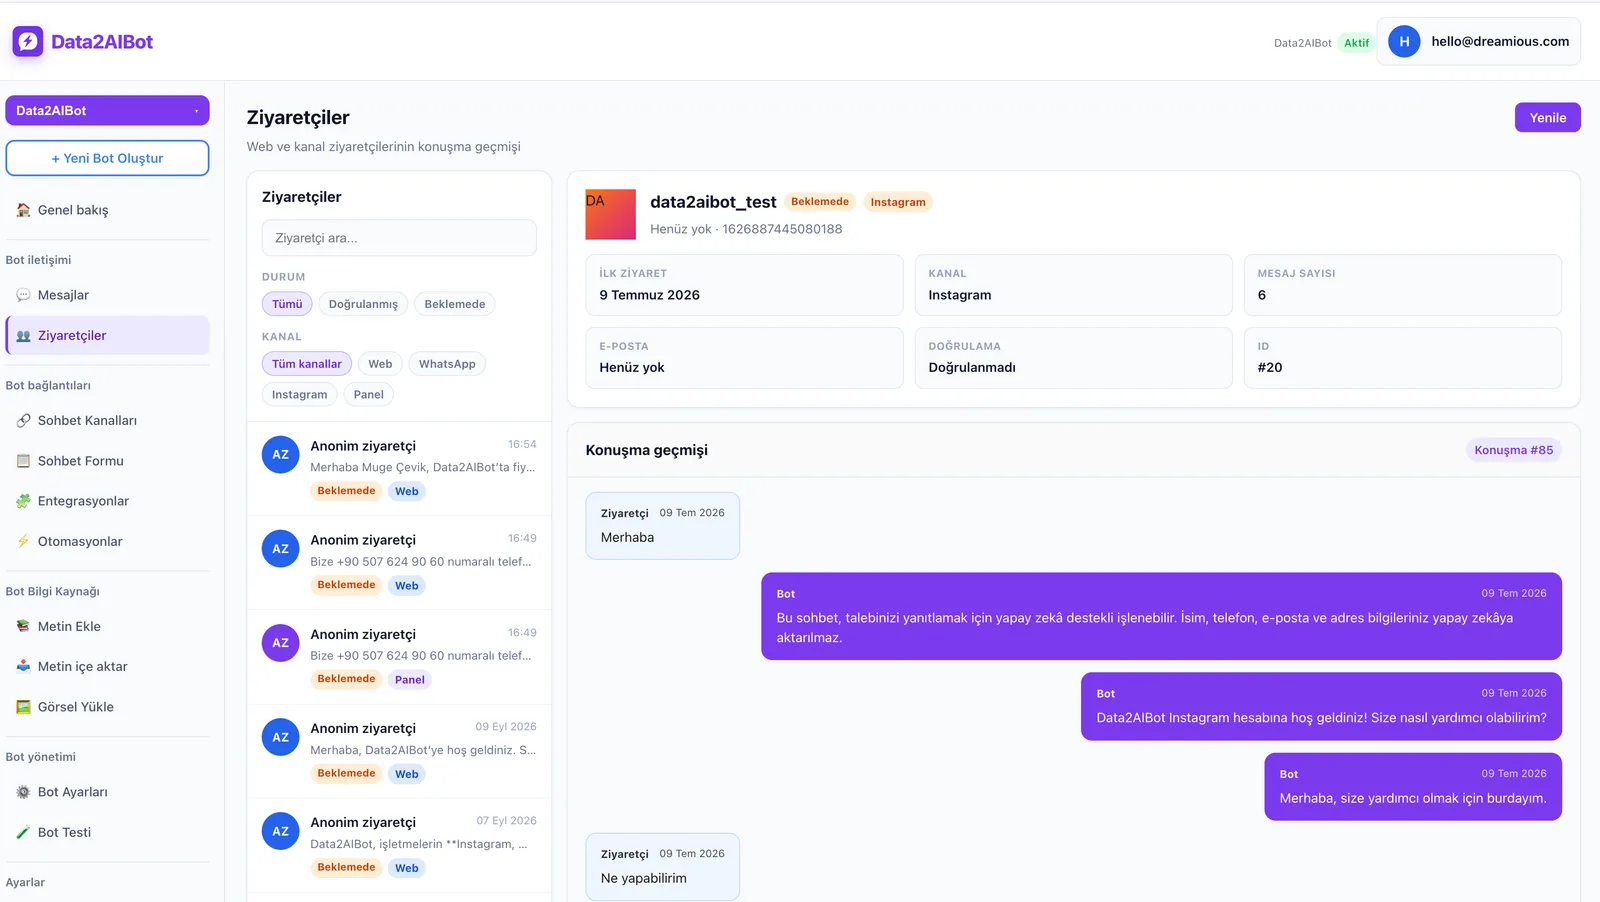Click the ID value #20

pos(1269,368)
